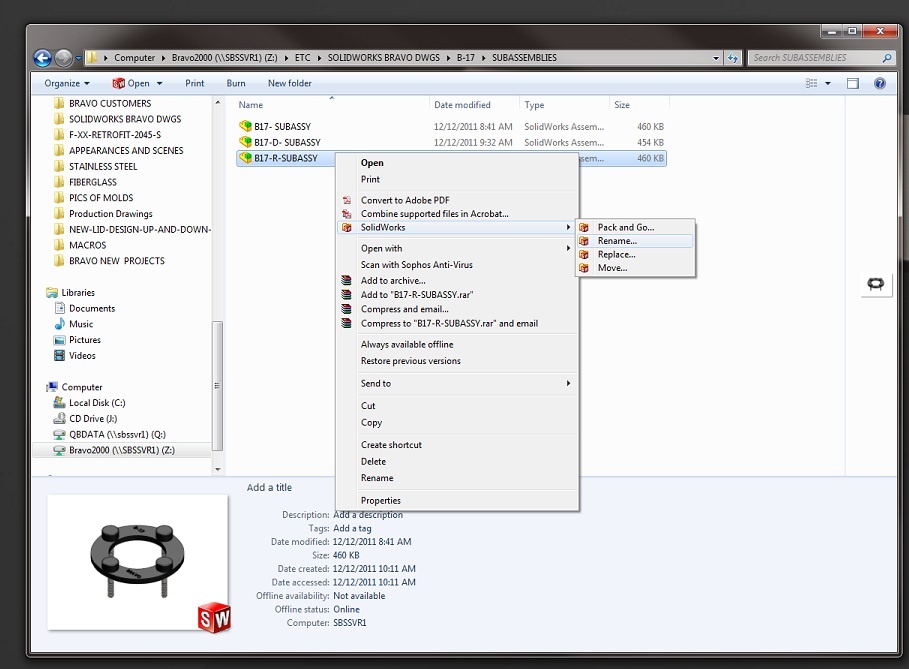Screen dimensions: 909x669
Task: Click the Libraries icon in navigation pane
Action: (x=52, y=292)
